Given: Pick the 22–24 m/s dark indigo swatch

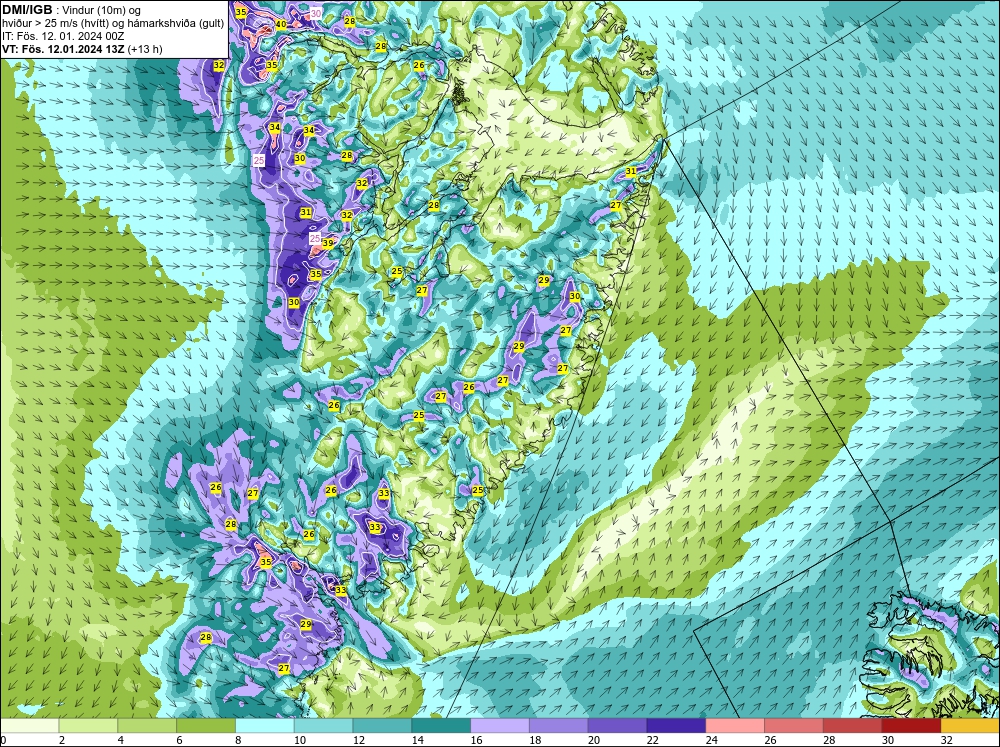Looking at the screenshot, I should point(676,726).
